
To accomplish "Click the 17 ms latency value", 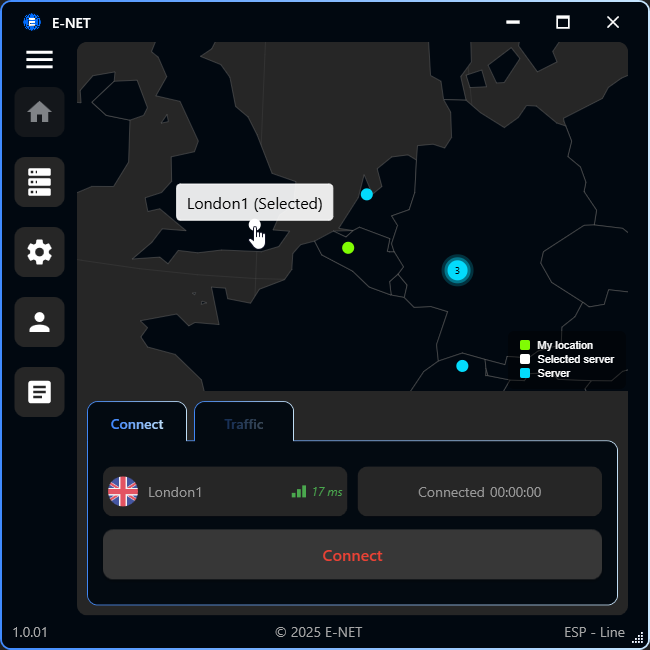I will 327,492.
